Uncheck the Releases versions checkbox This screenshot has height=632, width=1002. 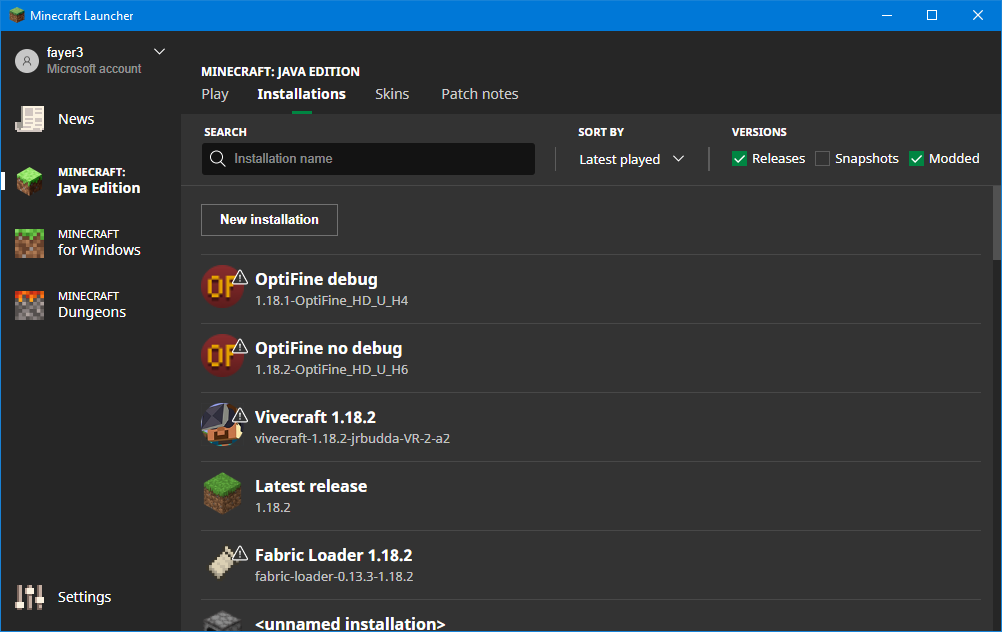pos(740,159)
